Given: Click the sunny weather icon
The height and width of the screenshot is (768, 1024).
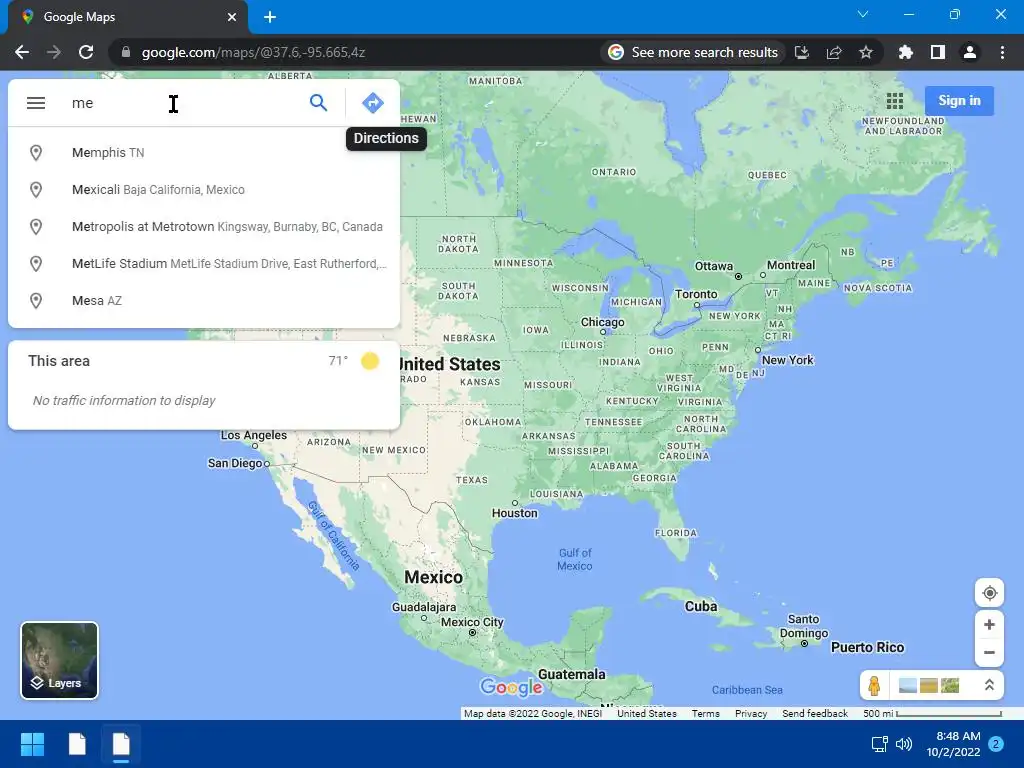Looking at the screenshot, I should coord(370,361).
